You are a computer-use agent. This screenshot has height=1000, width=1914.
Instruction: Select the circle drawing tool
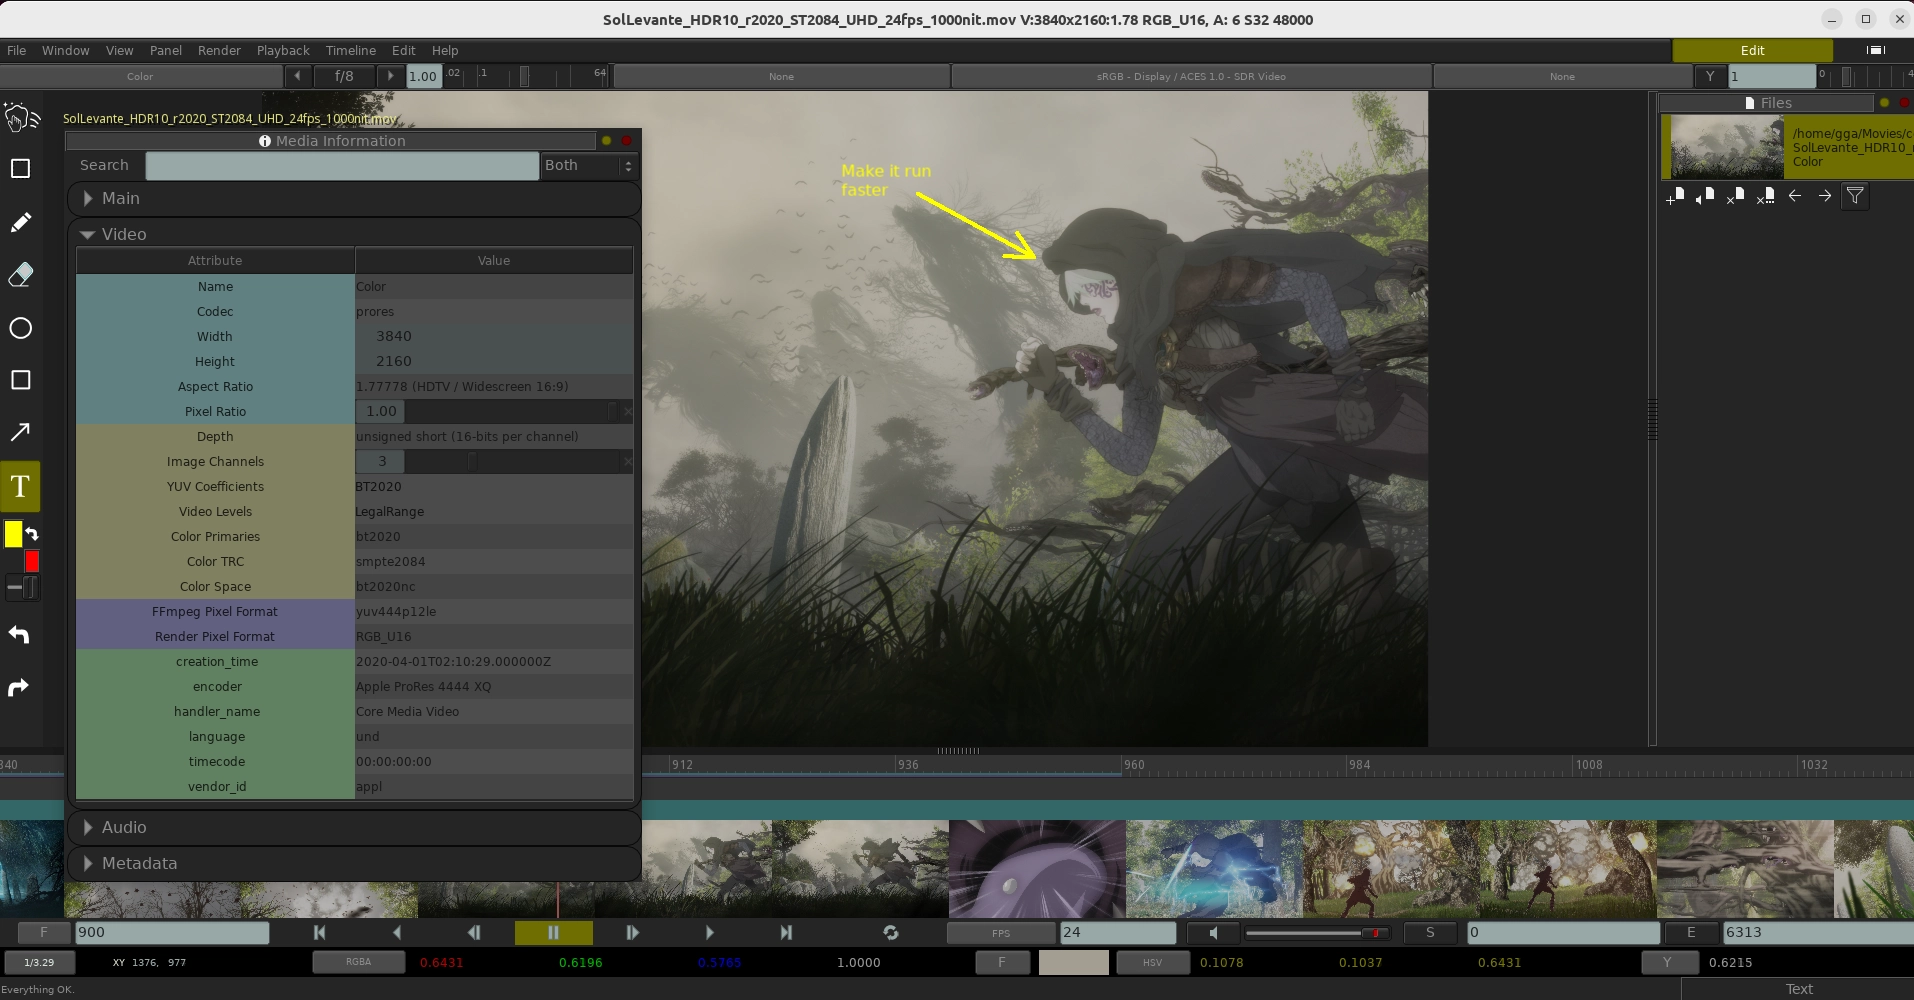click(x=20, y=328)
